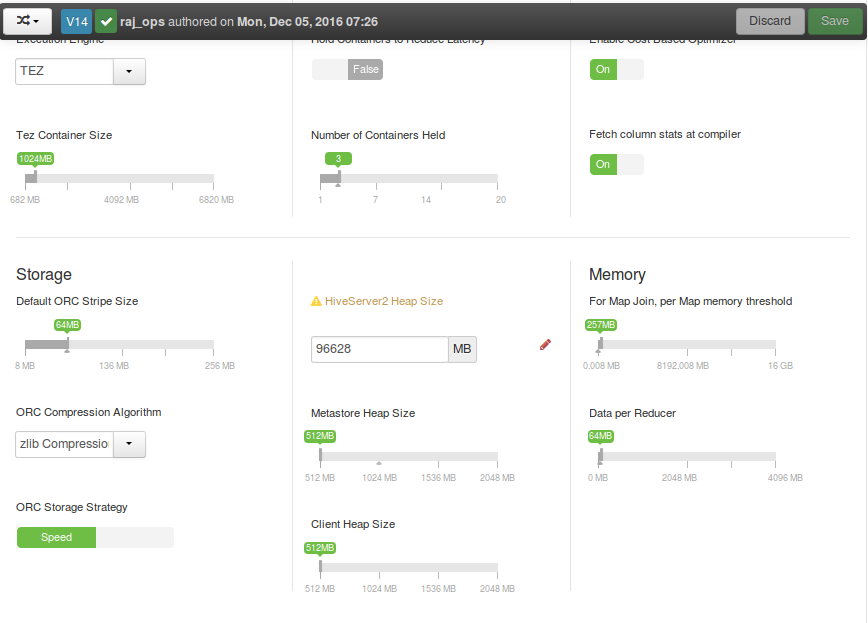Click the 6820 MB slider tick label
Image resolution: width=868 pixels, height=623 pixels.
(x=216, y=200)
